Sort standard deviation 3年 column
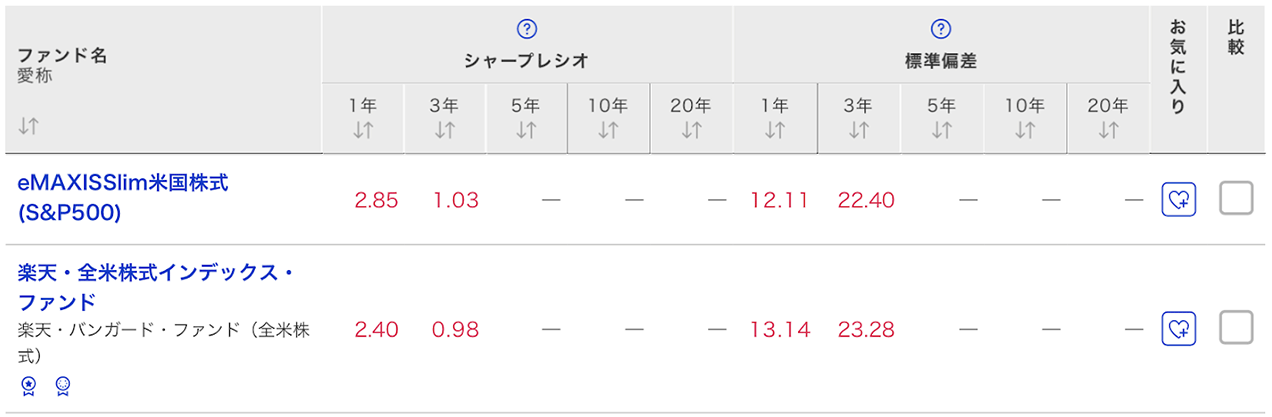This screenshot has width=1272, height=417. tap(858, 130)
